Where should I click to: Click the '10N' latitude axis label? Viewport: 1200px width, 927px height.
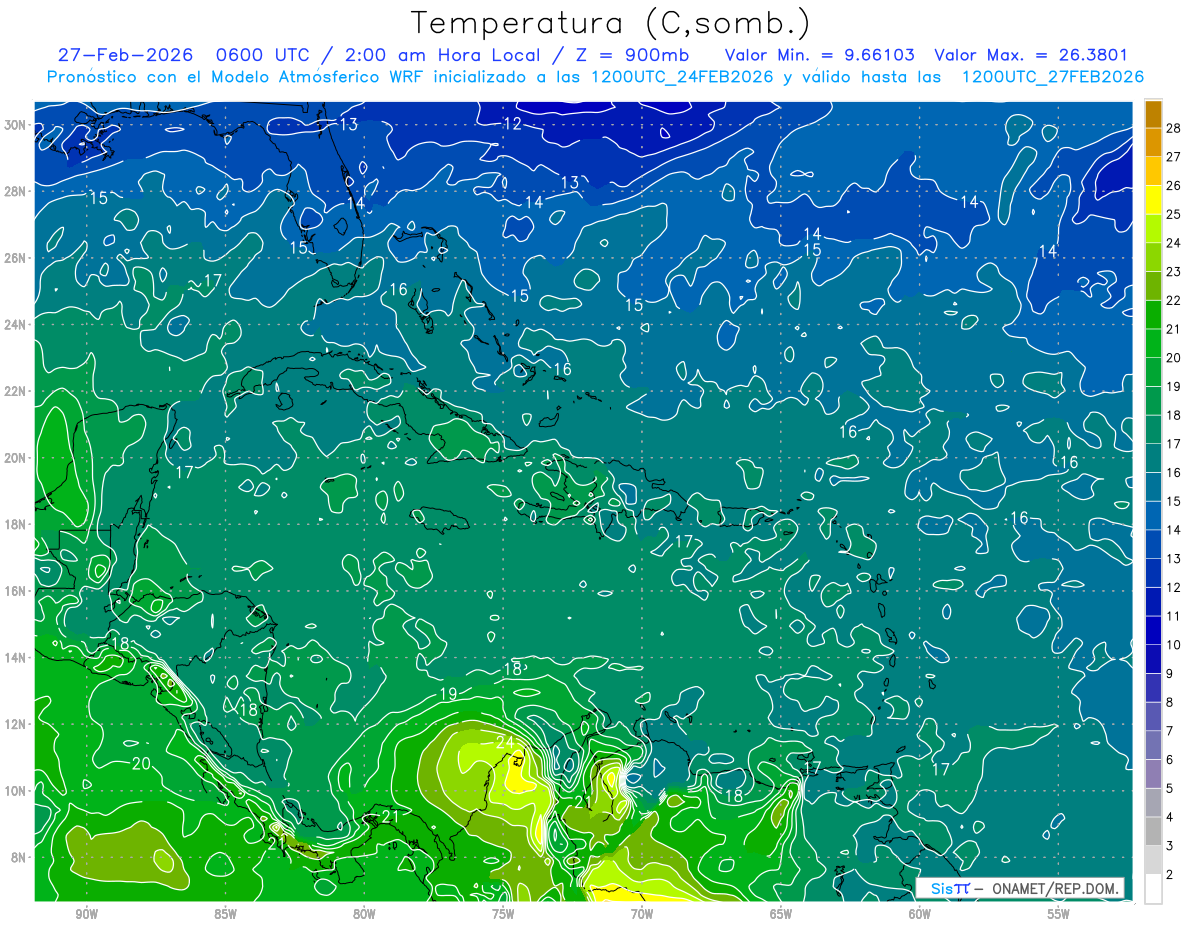[x=15, y=791]
